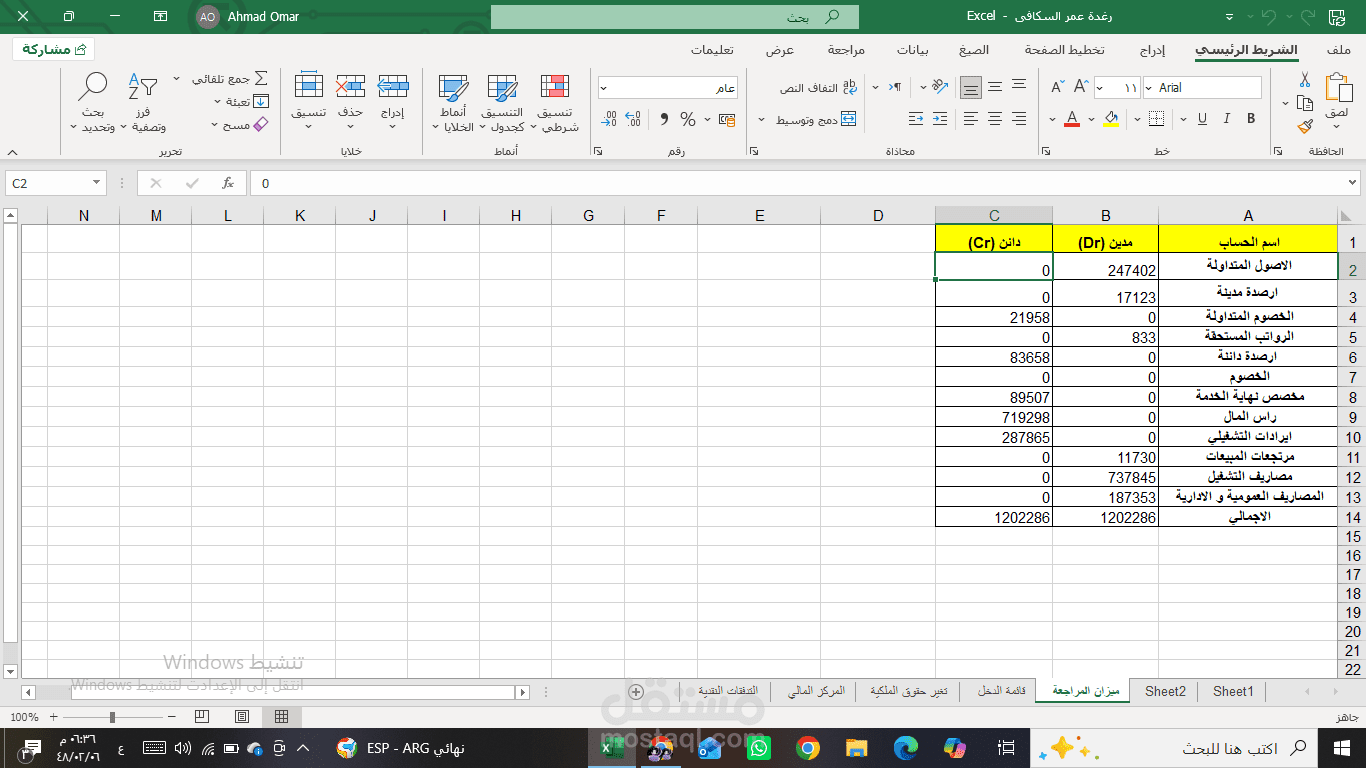Toggle middle vertical alignment
Image resolution: width=1366 pixels, height=768 pixels.
pyautogui.click(x=995, y=87)
